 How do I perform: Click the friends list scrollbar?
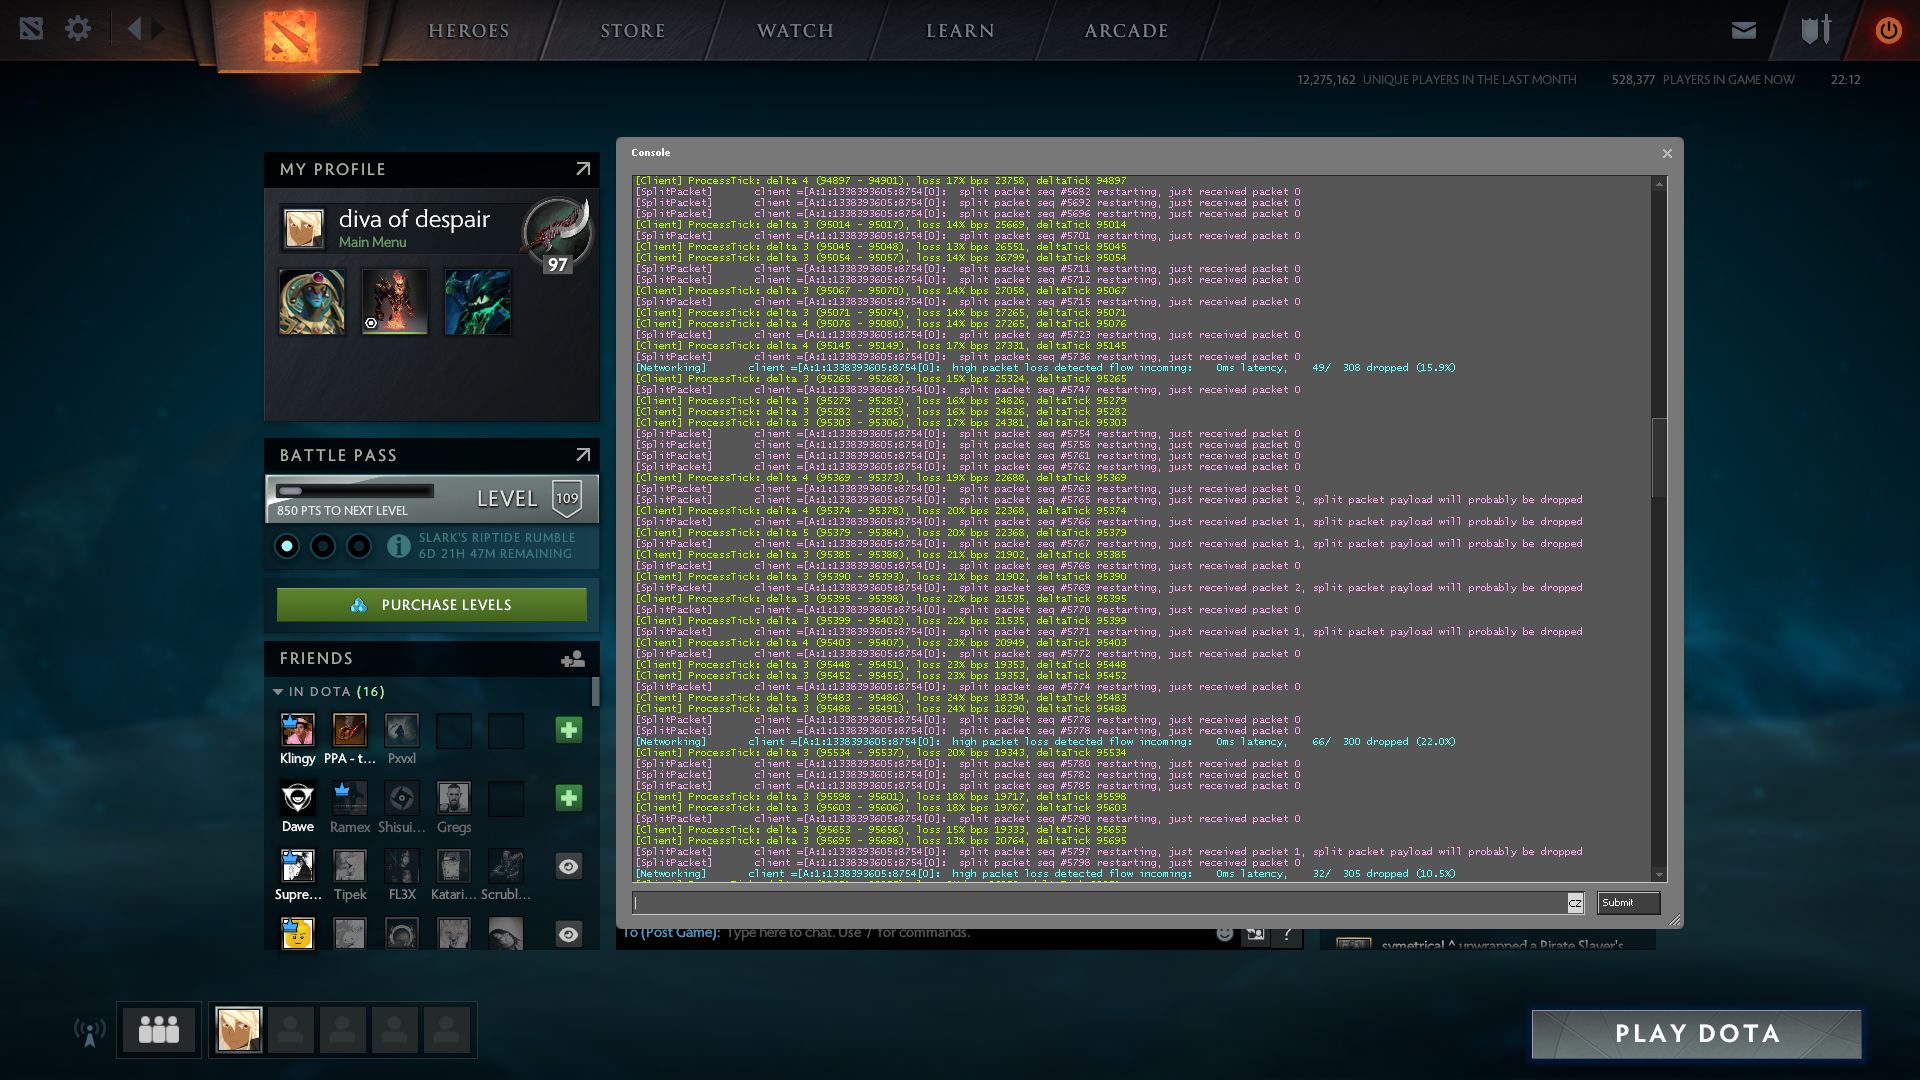[596, 692]
